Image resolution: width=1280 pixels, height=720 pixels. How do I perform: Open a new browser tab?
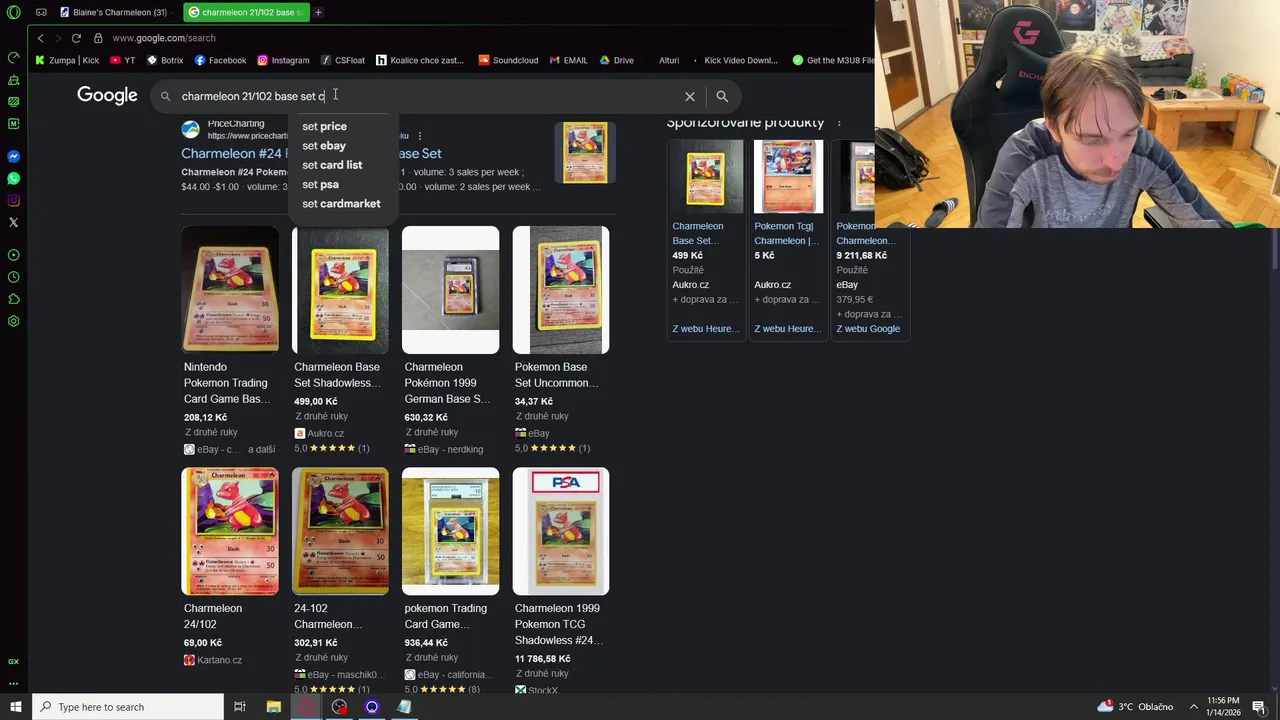318,12
